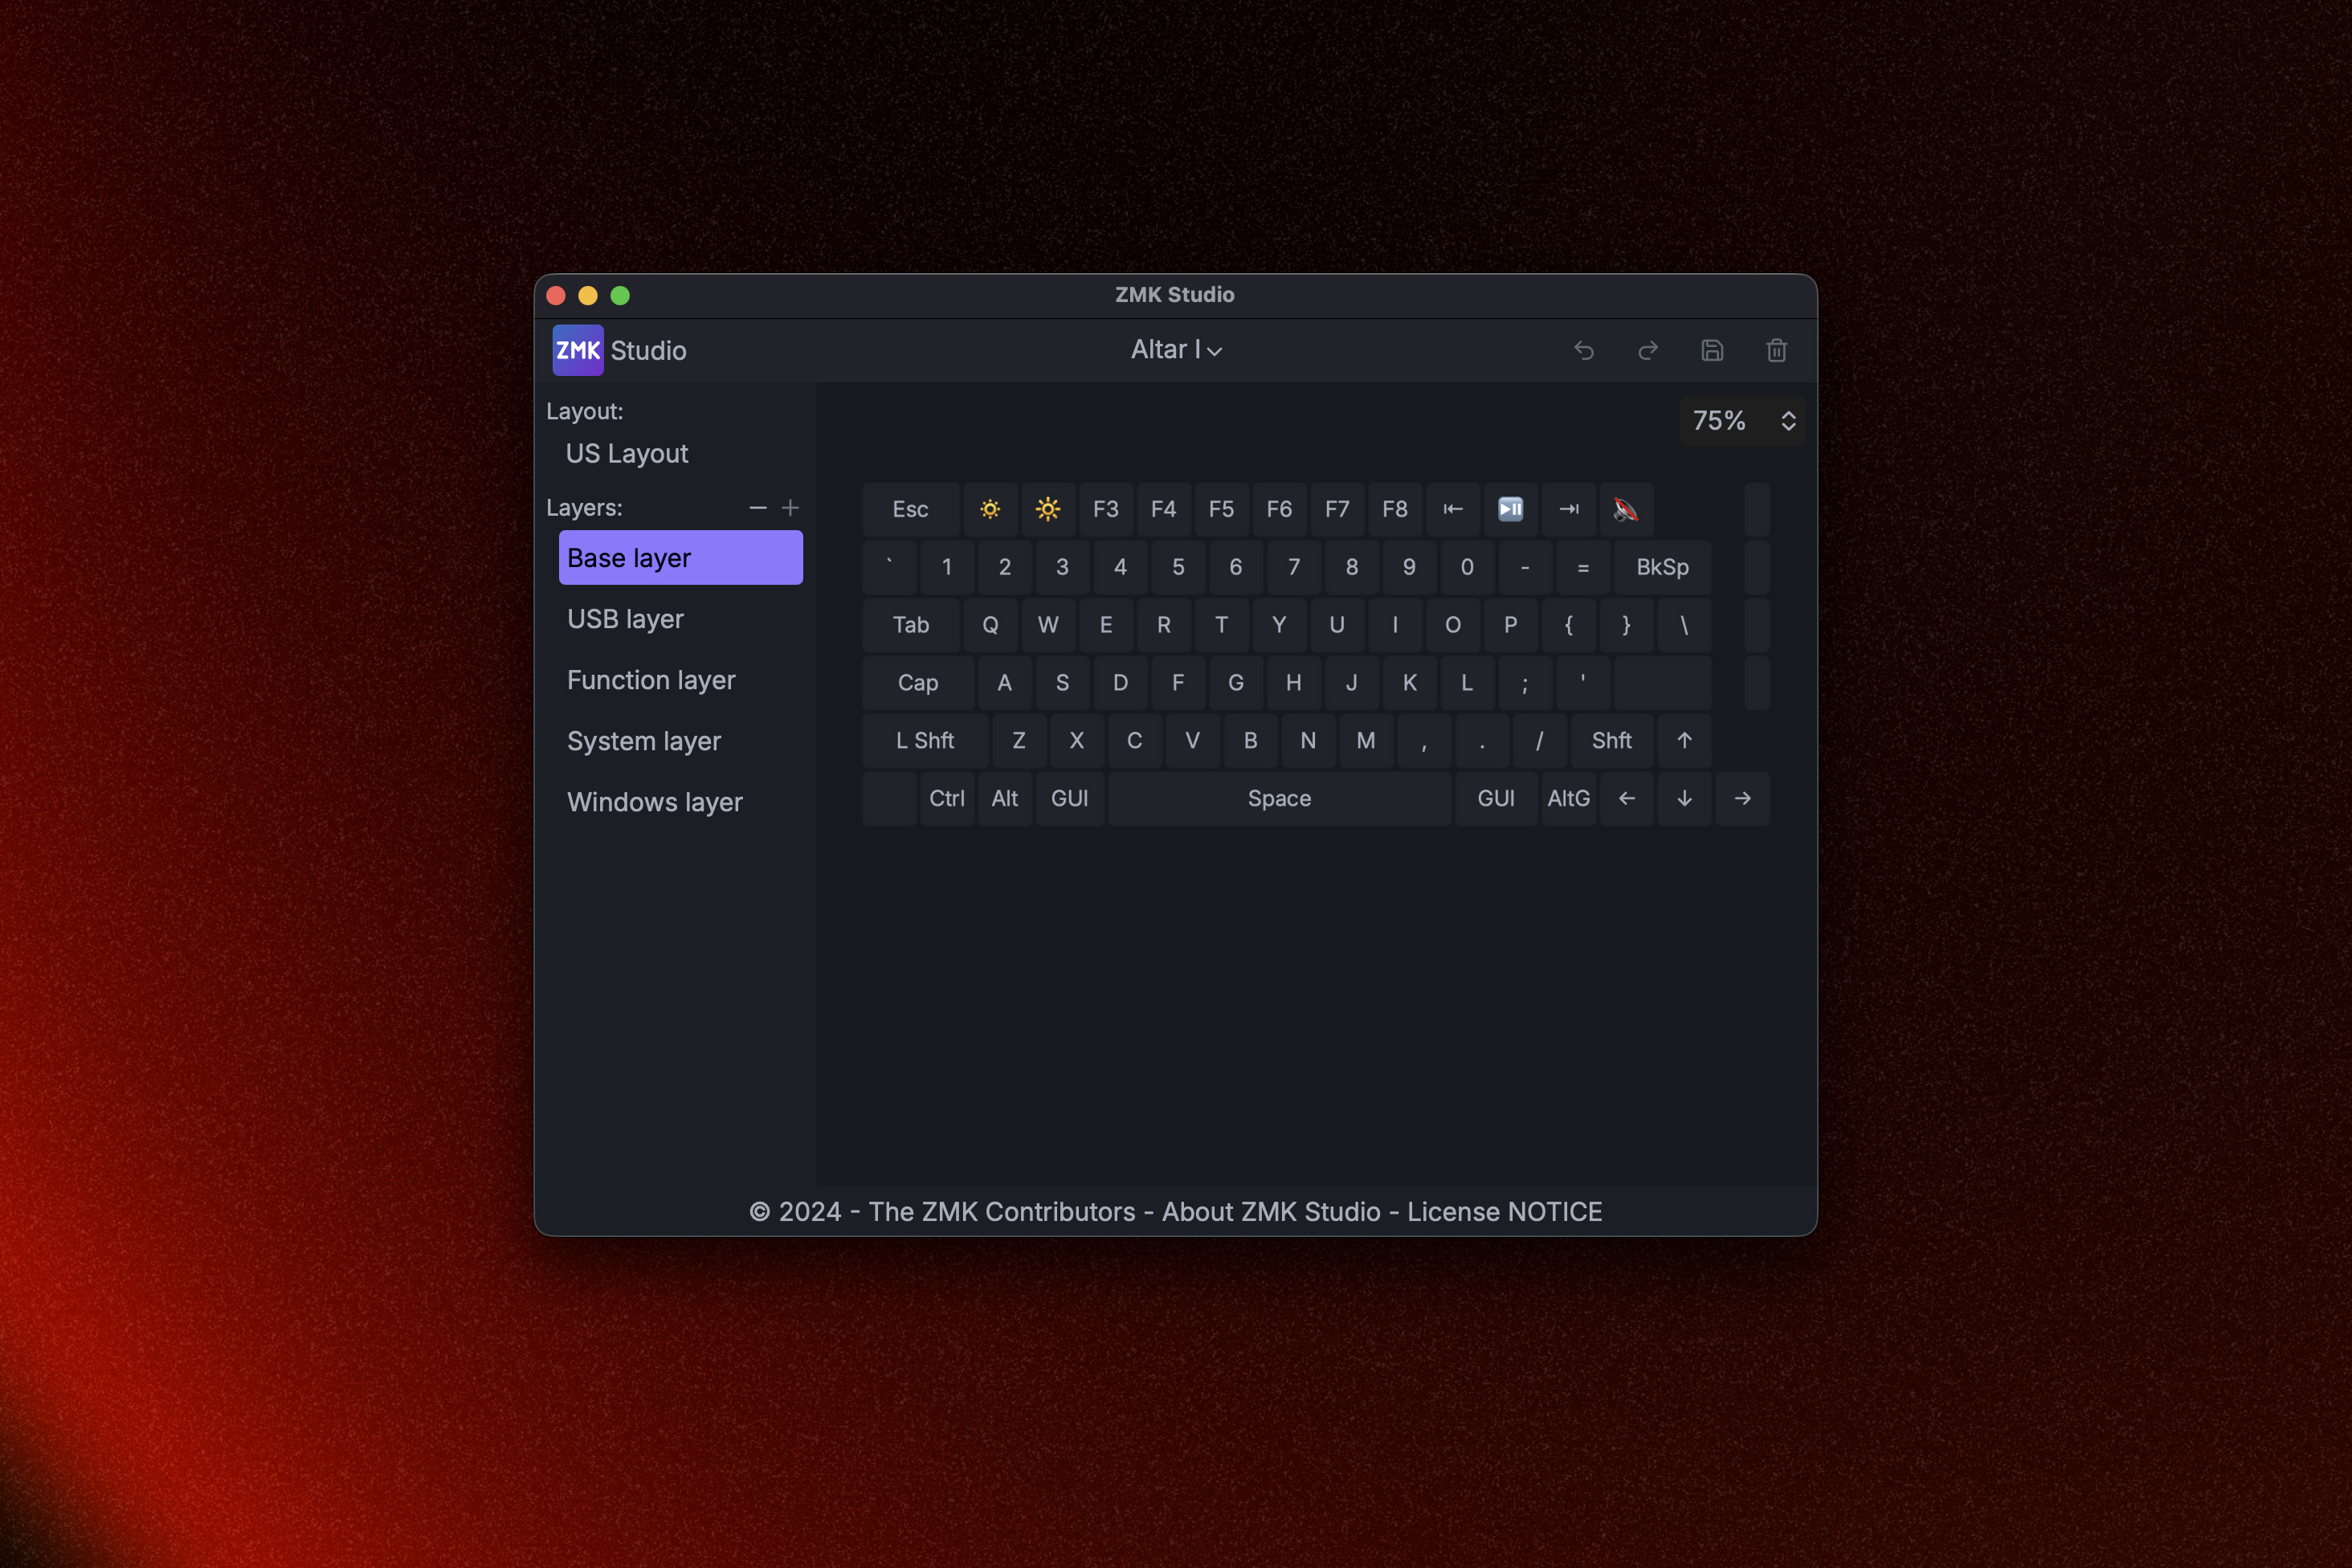Add a new layer with plus button

click(790, 508)
